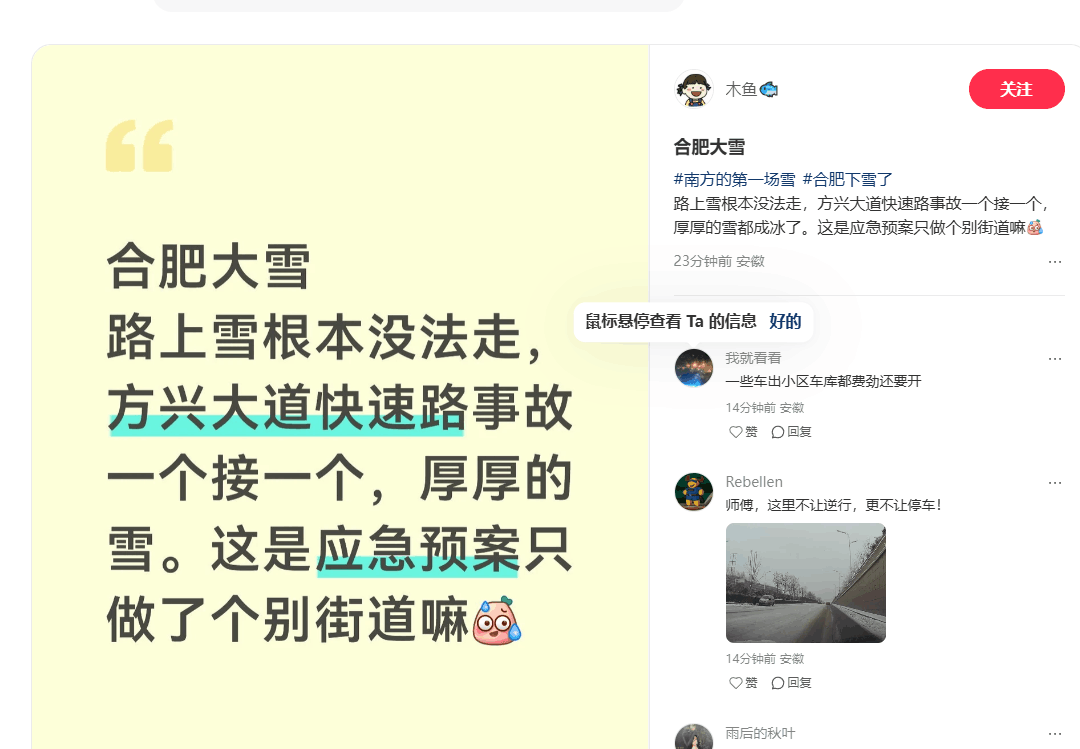Viewport: 1080px width, 749px height.
Task: Open the post's three-dot more menu
Action: click(1055, 262)
